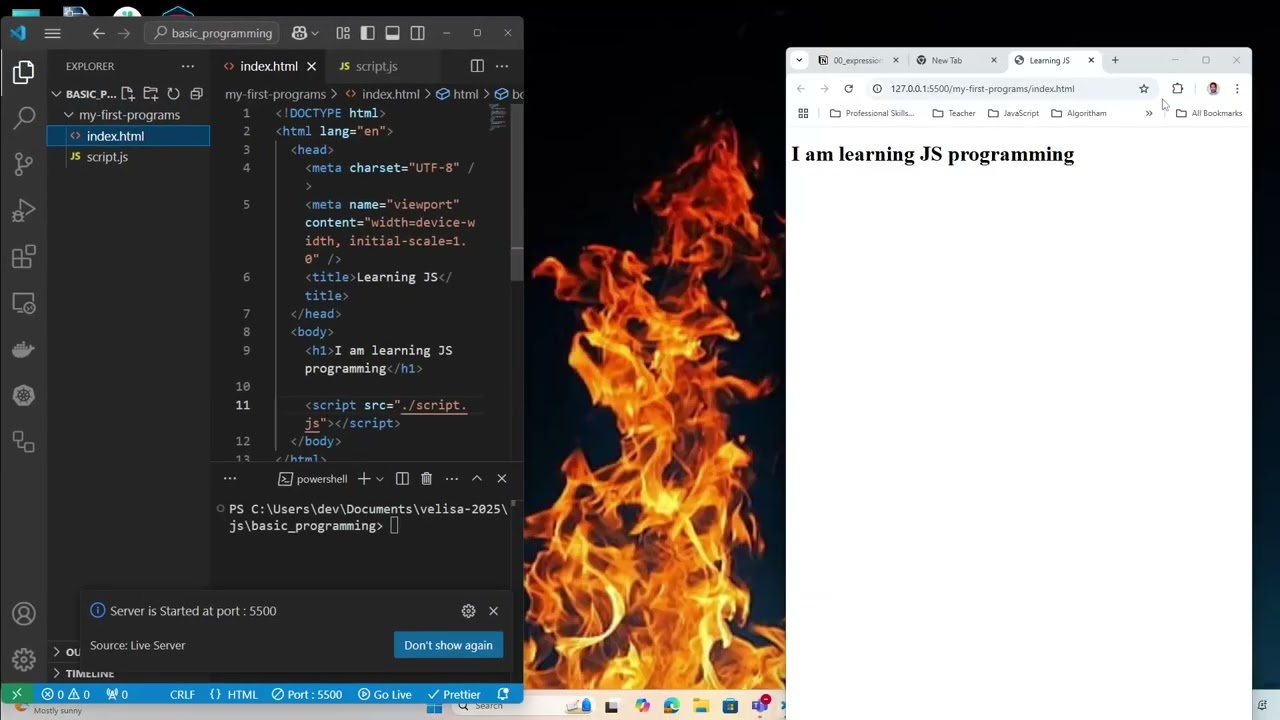Open editor more actions menu
Image resolution: width=1280 pixels, height=720 pixels.
(502, 66)
